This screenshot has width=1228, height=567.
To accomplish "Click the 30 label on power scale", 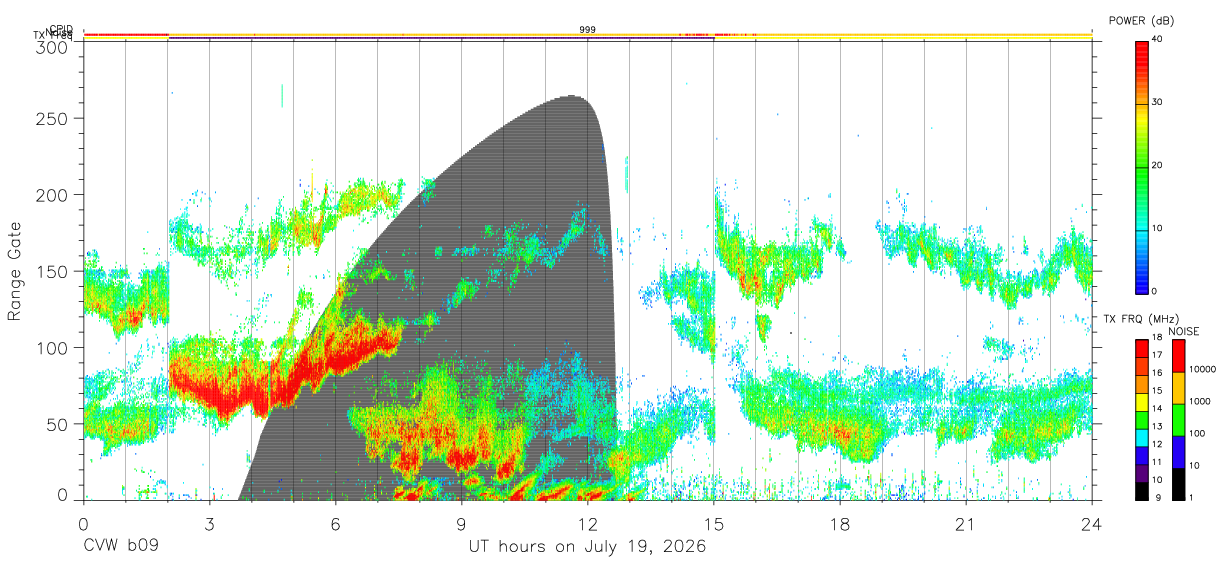I will coord(1159,102).
